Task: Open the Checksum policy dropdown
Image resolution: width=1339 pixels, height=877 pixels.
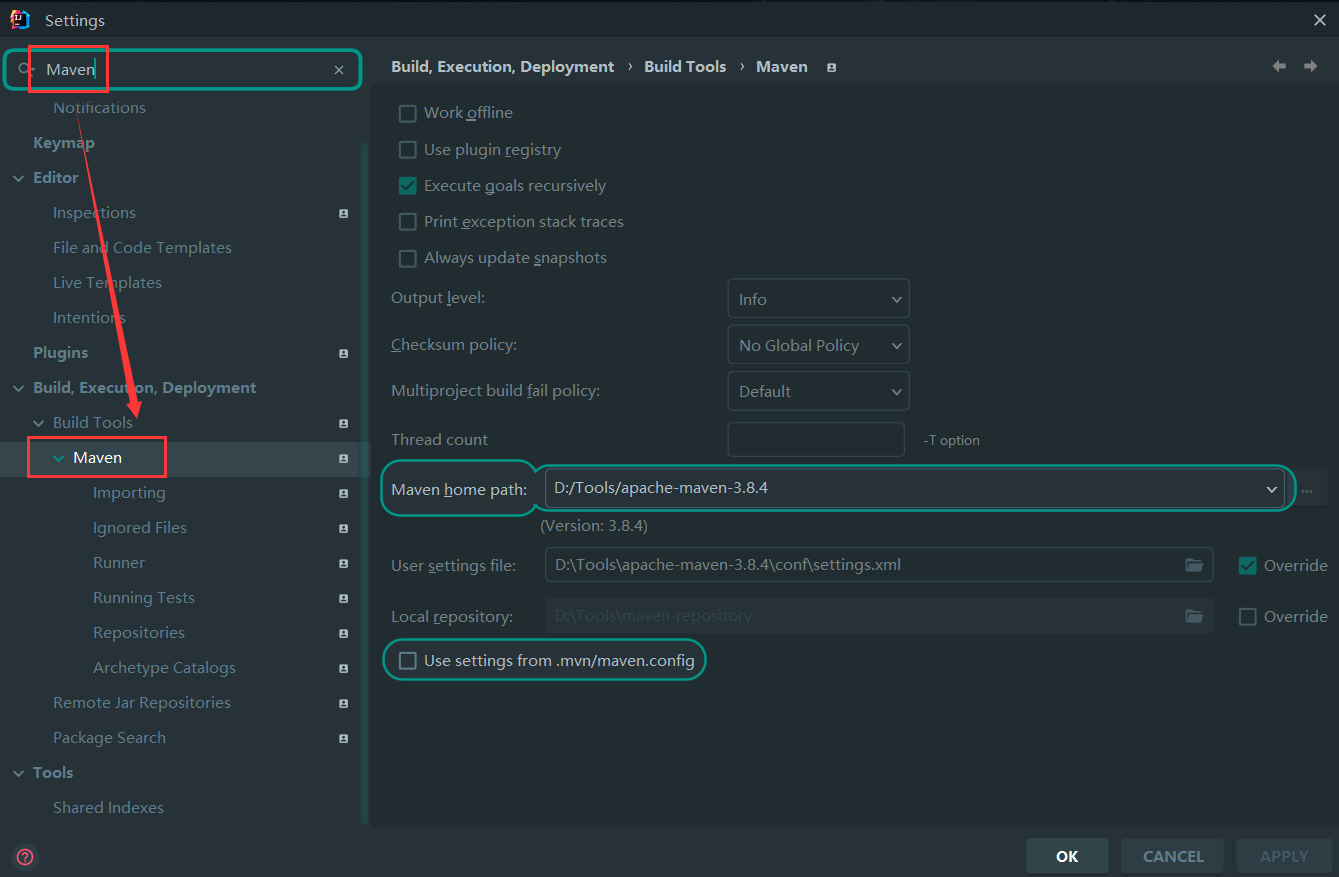Action: [x=818, y=345]
